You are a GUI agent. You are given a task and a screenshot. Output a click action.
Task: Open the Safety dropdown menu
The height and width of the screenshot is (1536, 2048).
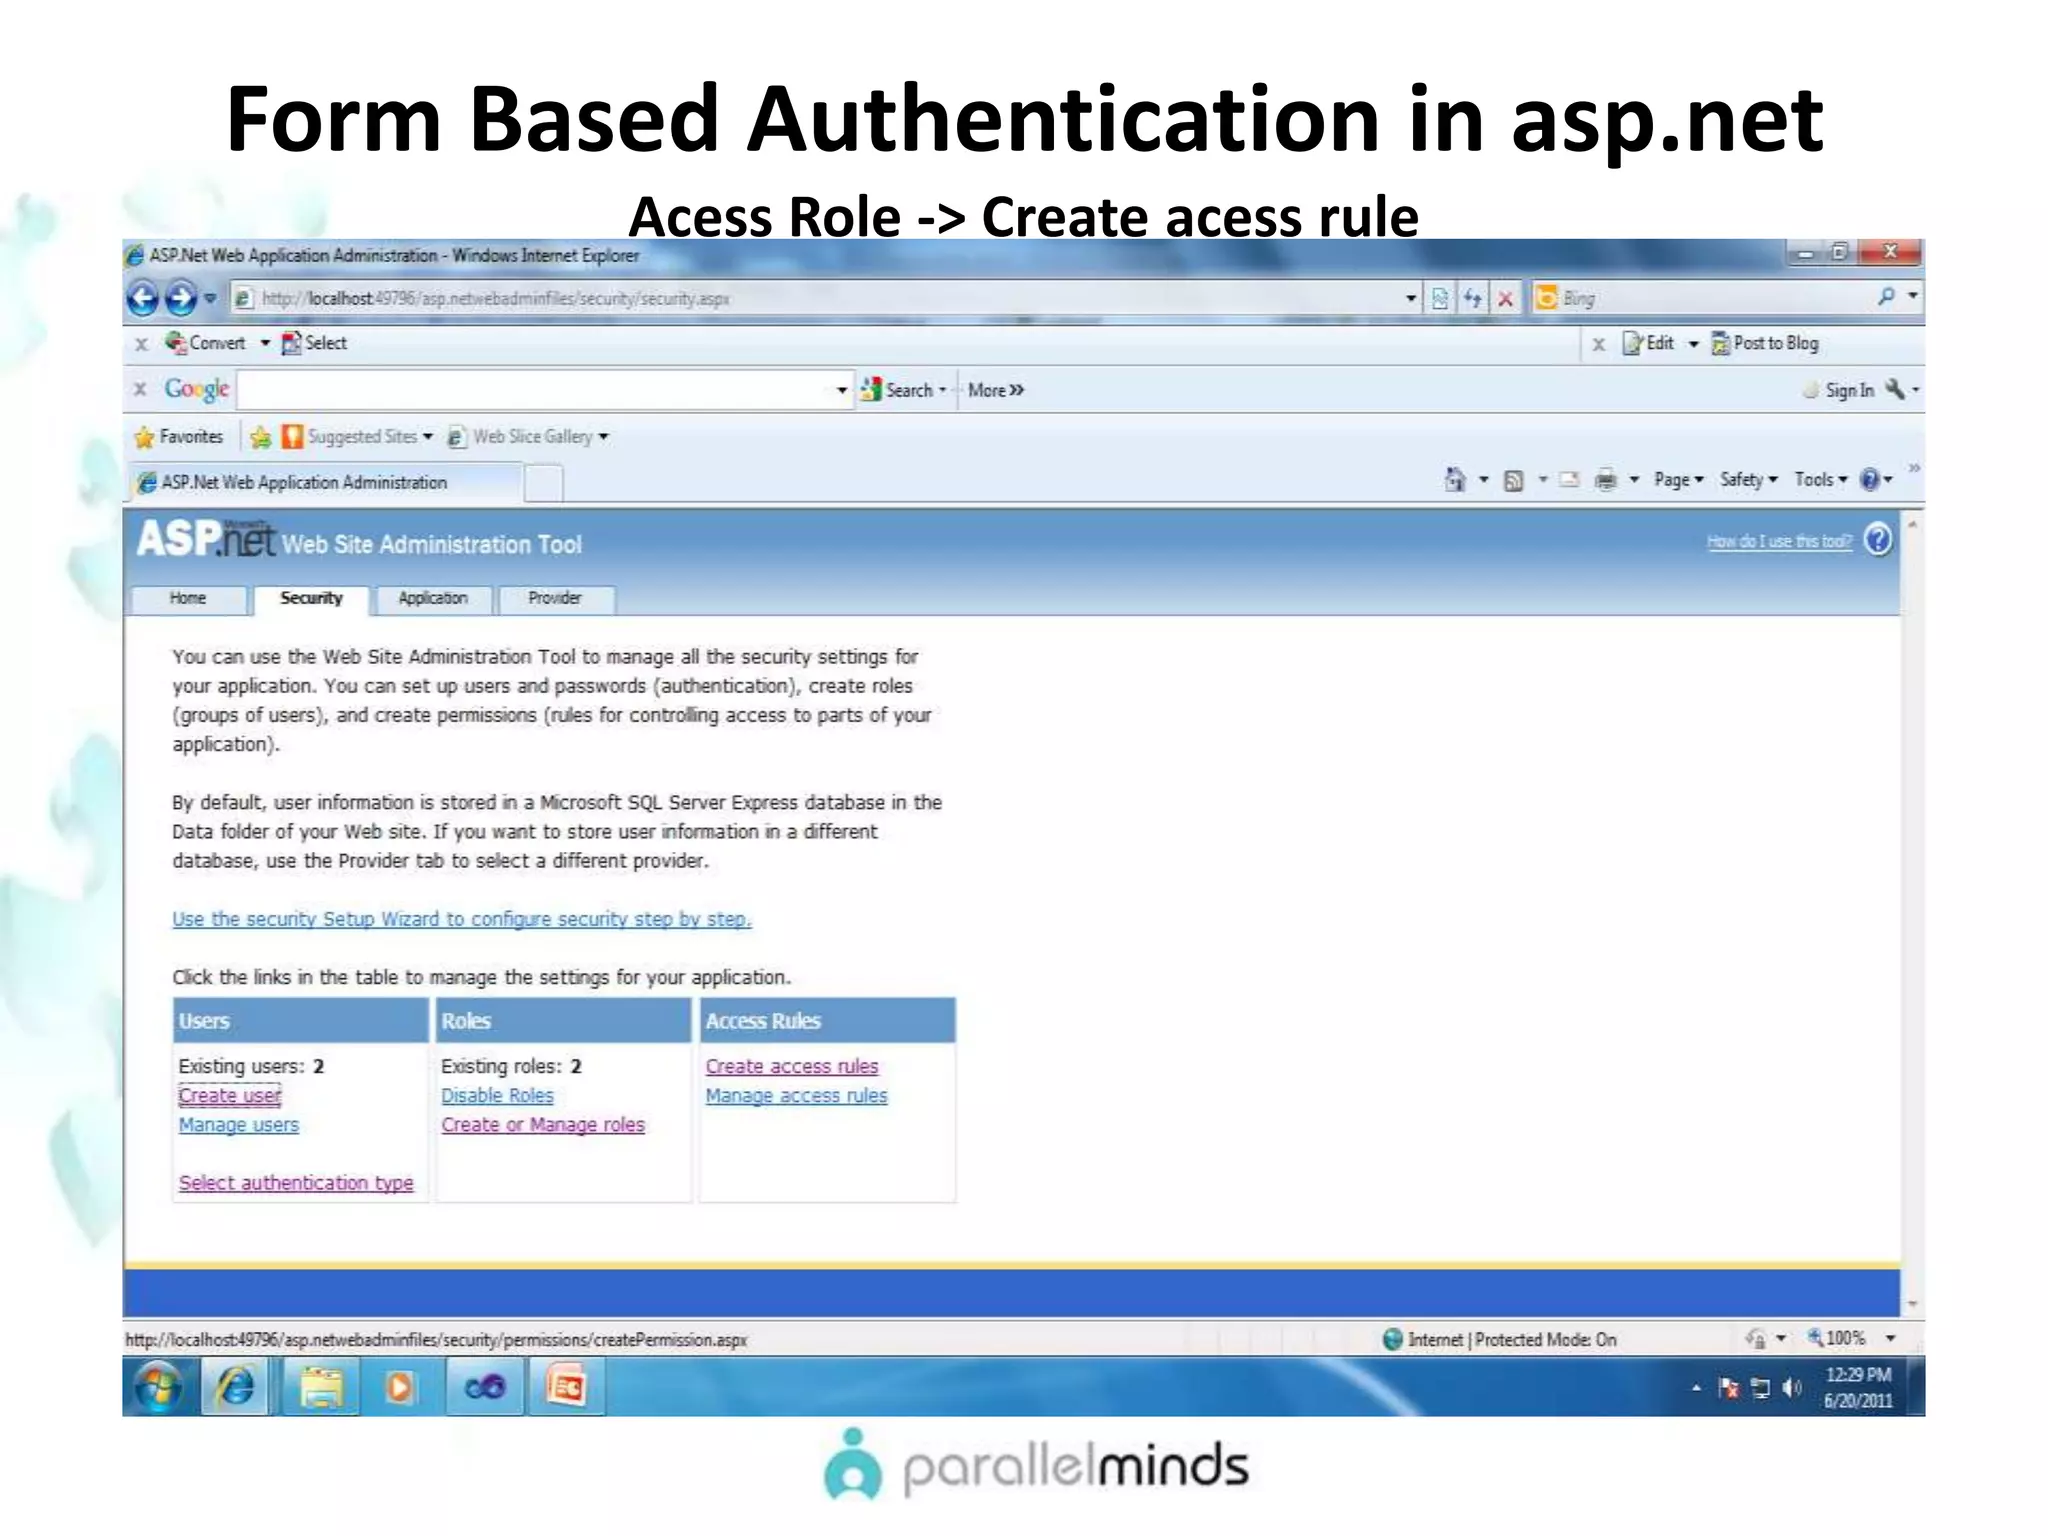[1747, 480]
